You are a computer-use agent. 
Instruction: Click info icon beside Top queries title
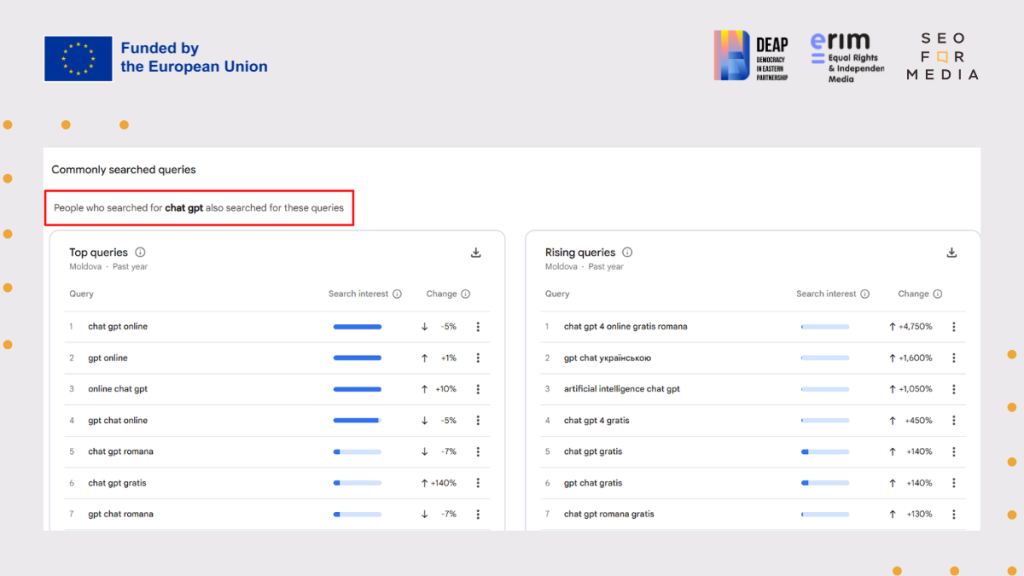pos(140,253)
